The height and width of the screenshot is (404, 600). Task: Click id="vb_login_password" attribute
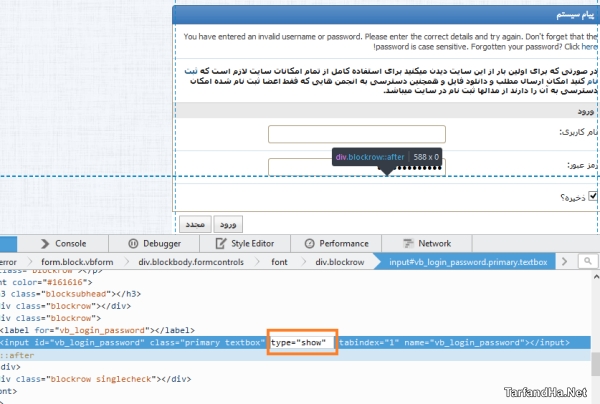tap(90, 342)
